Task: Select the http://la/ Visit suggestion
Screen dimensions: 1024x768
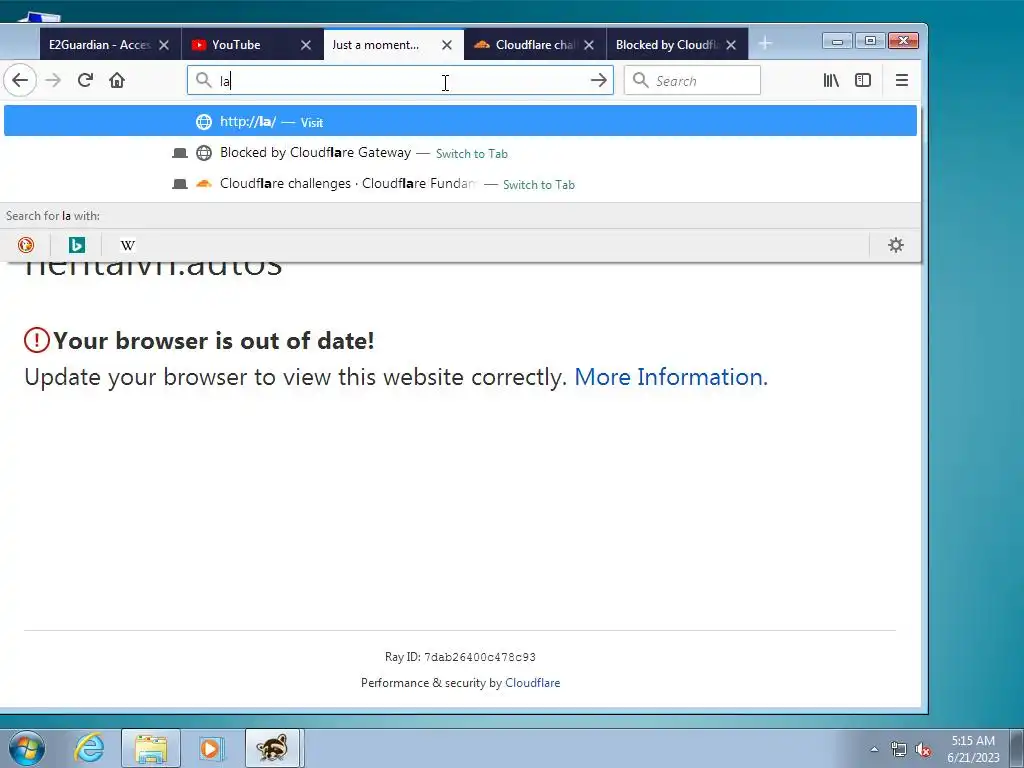Action: coord(460,121)
